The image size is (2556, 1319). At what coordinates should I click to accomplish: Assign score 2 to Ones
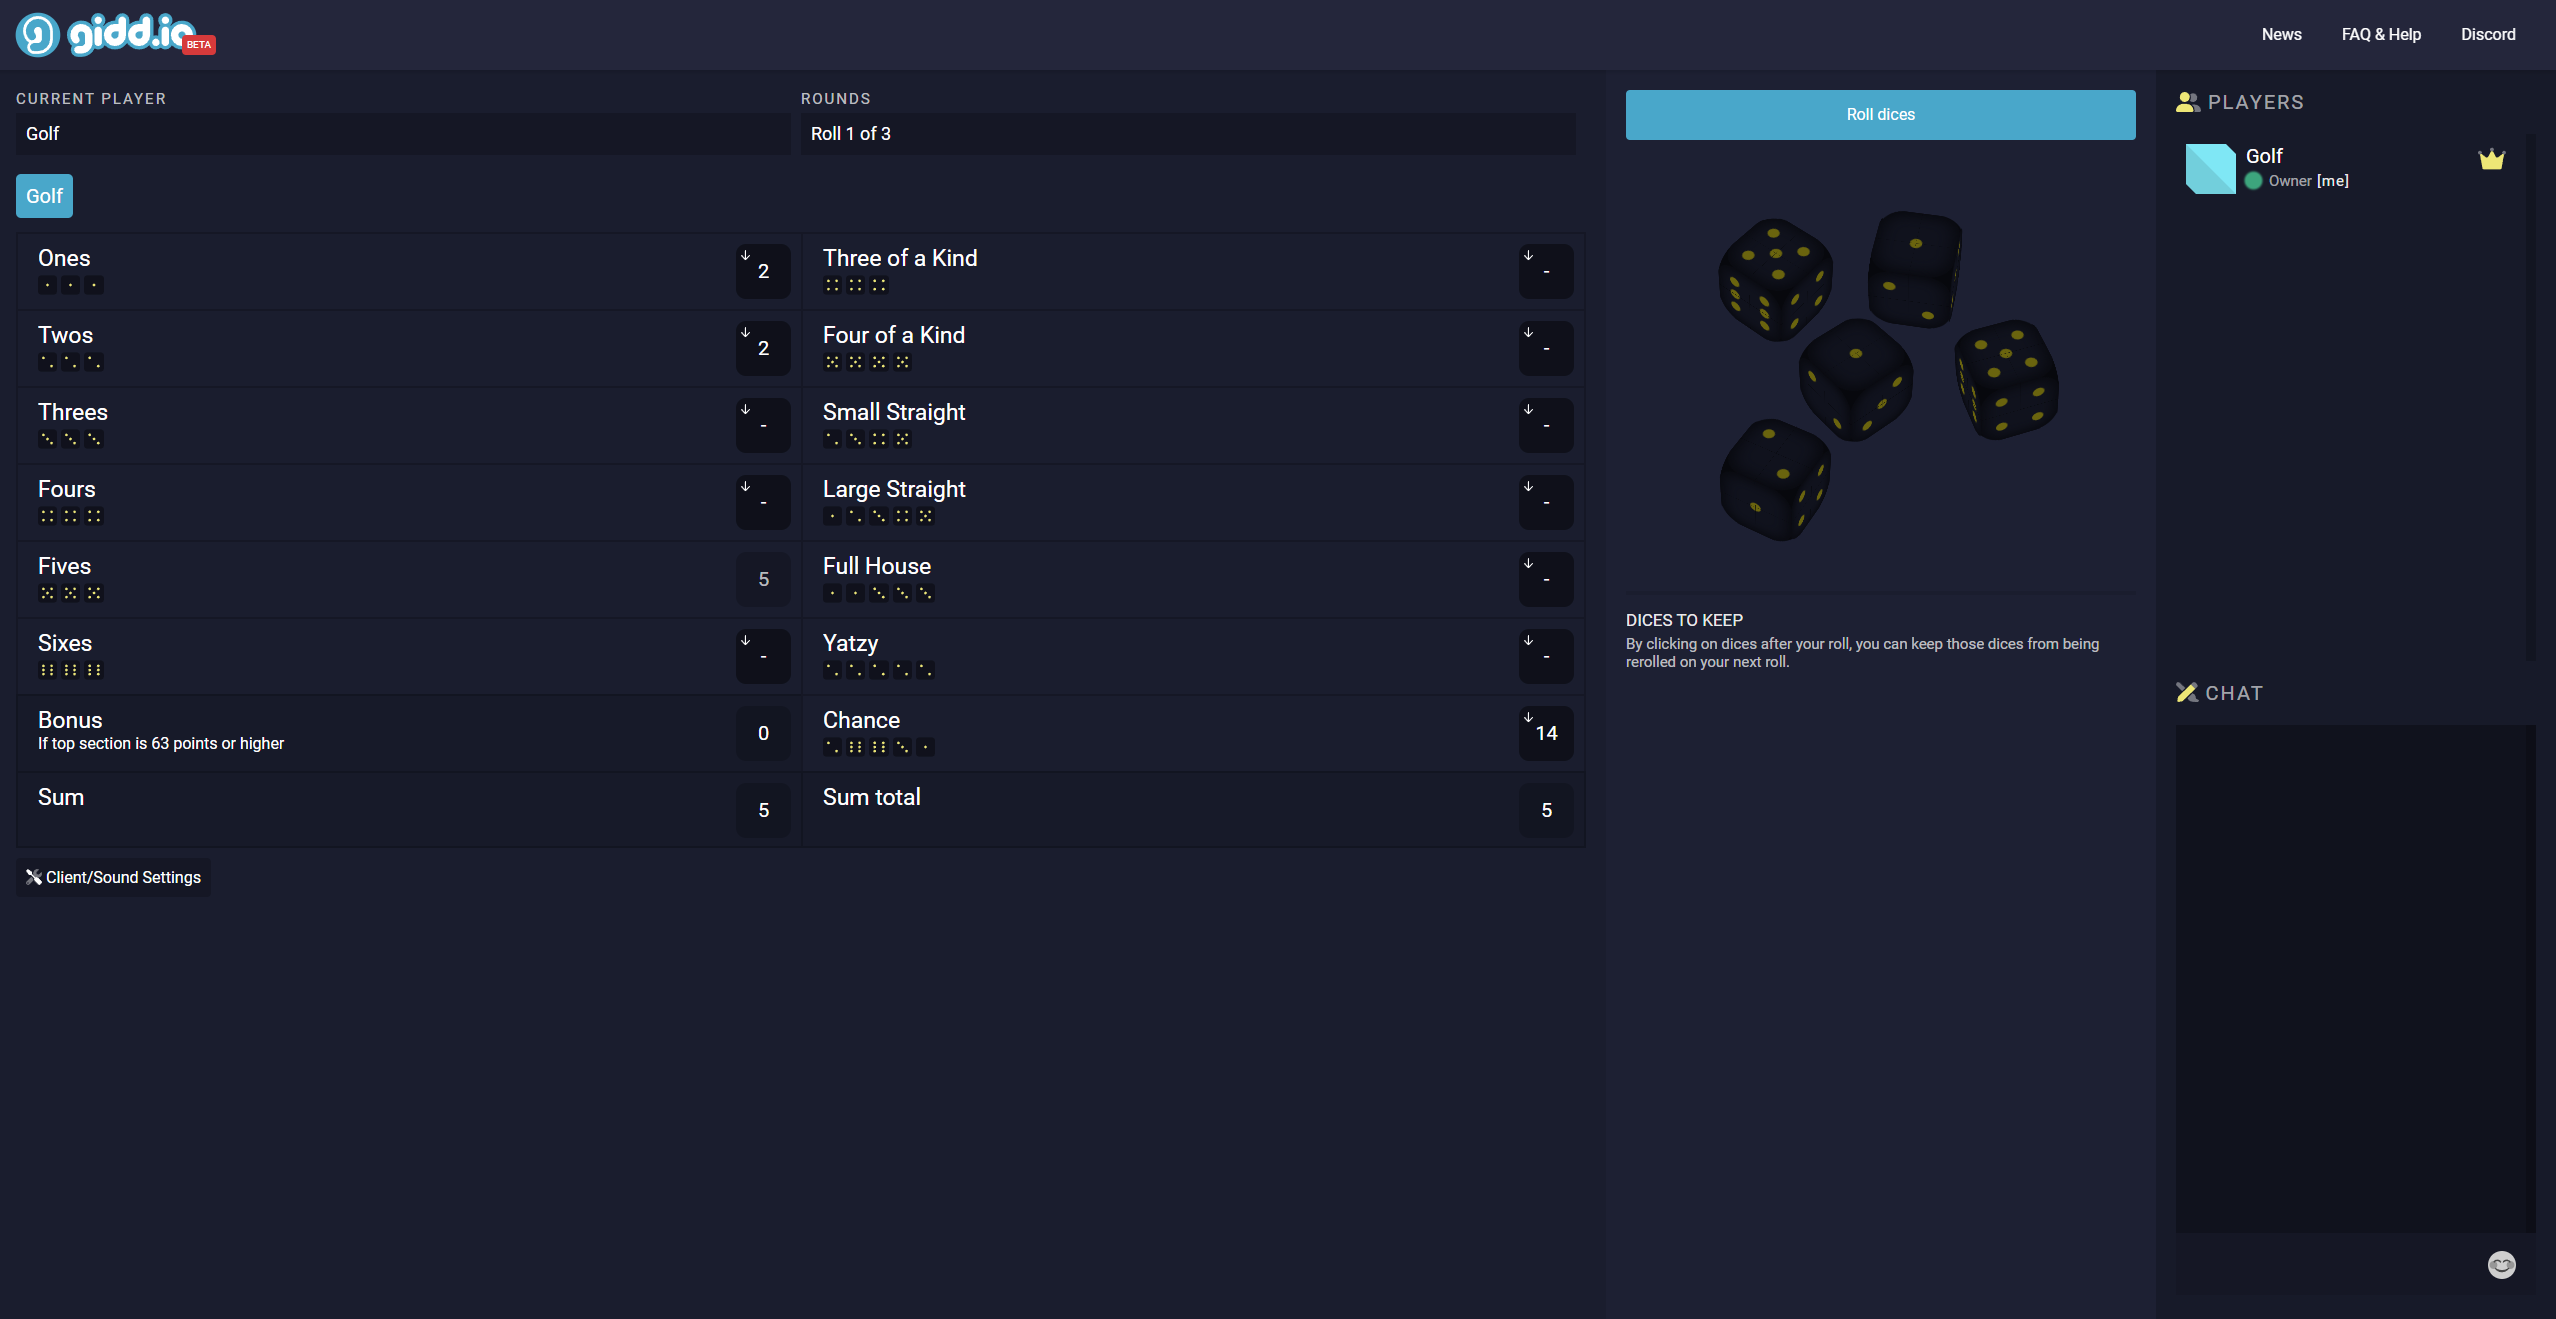click(x=763, y=271)
